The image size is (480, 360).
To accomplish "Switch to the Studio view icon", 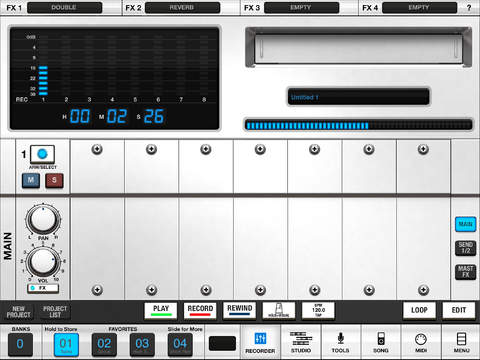I will click(301, 342).
